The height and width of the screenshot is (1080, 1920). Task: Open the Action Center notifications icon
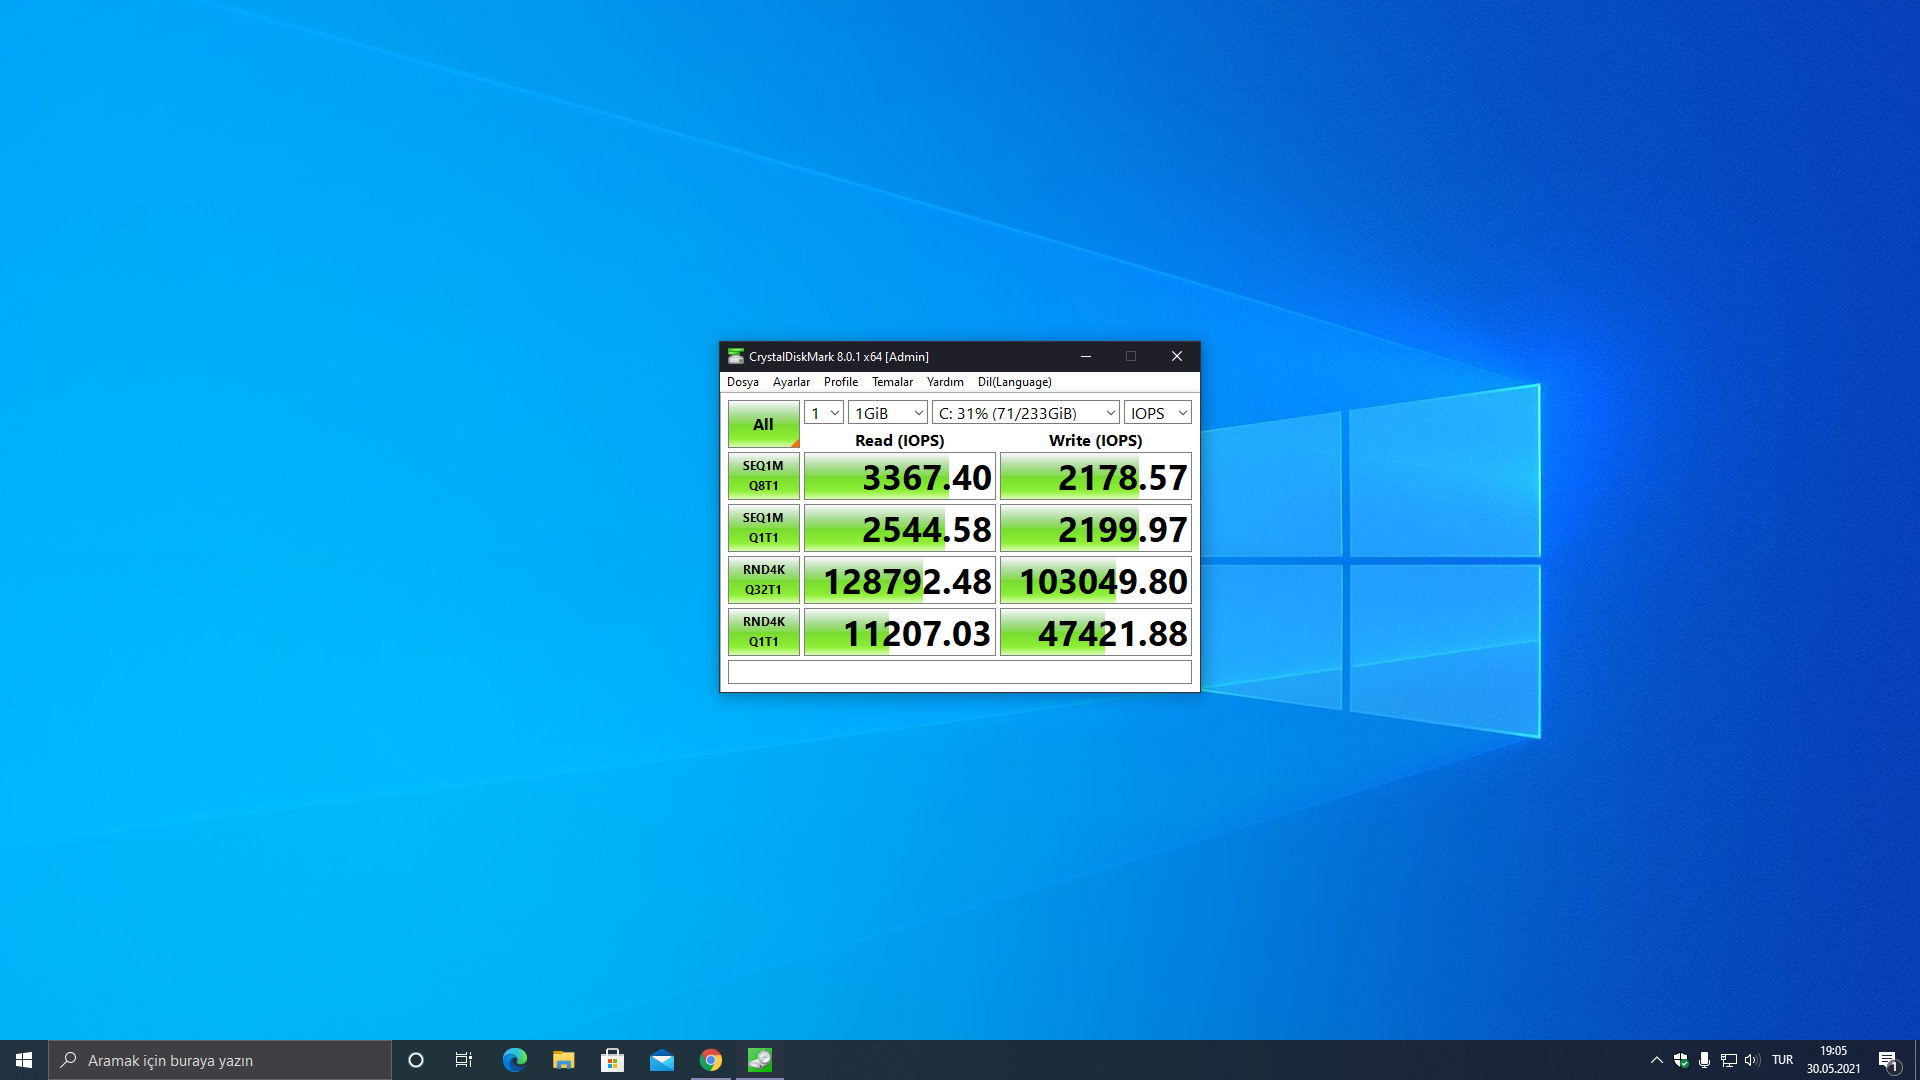[1888, 1060]
